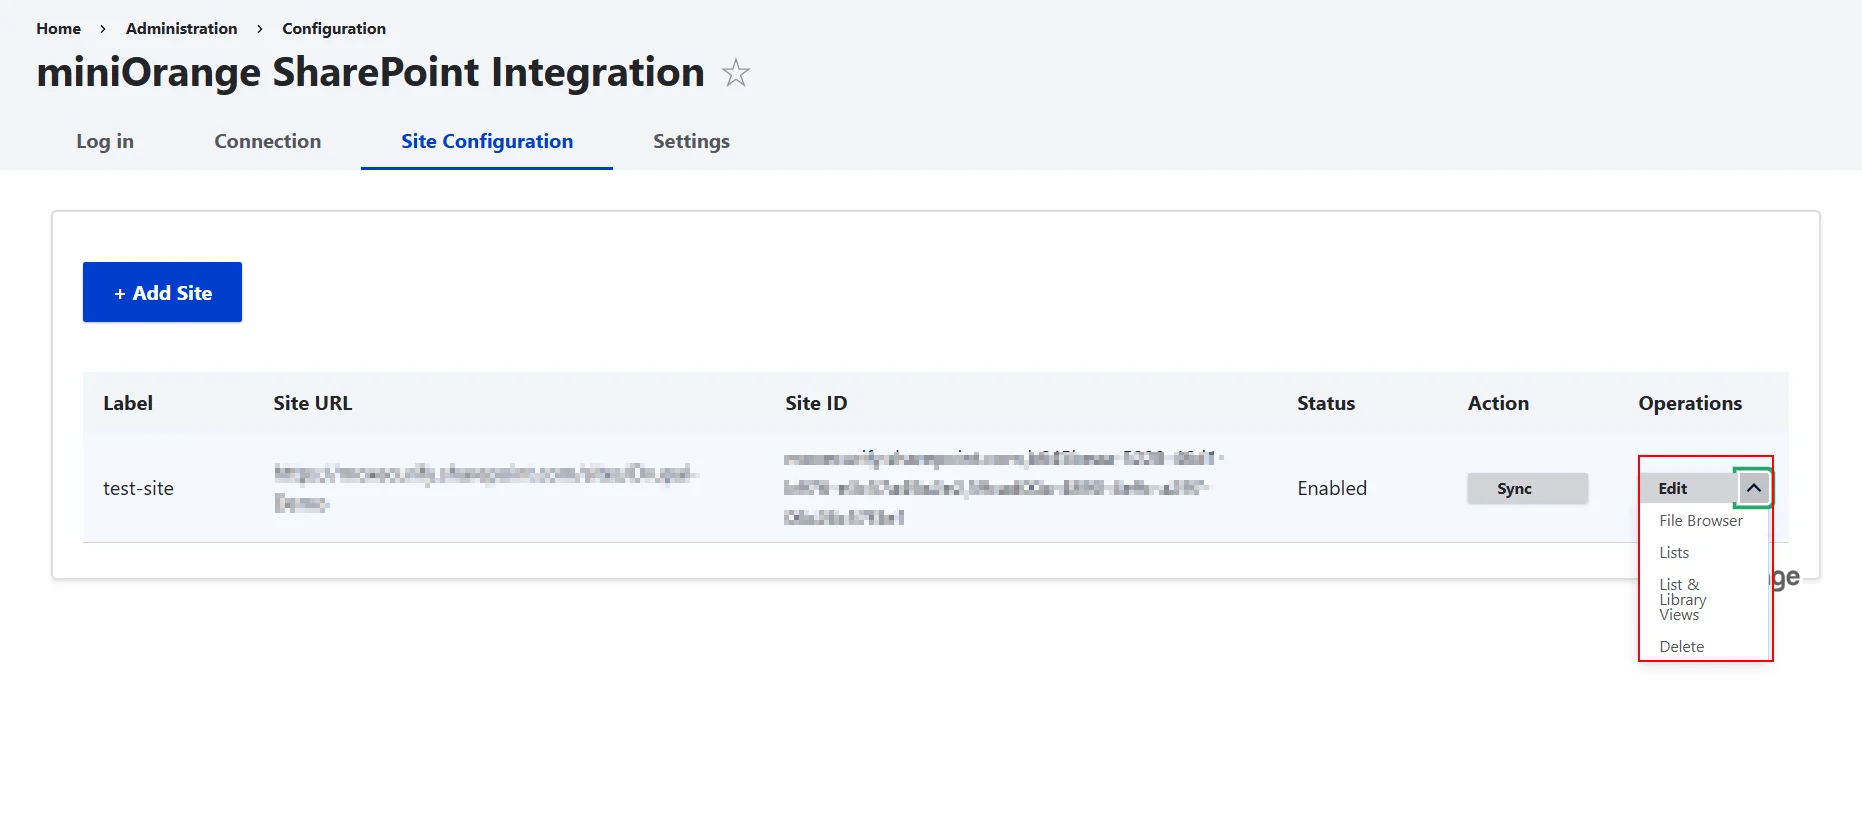Image resolution: width=1862 pixels, height=835 pixels.
Task: Edit the test-site configuration
Action: coord(1688,488)
